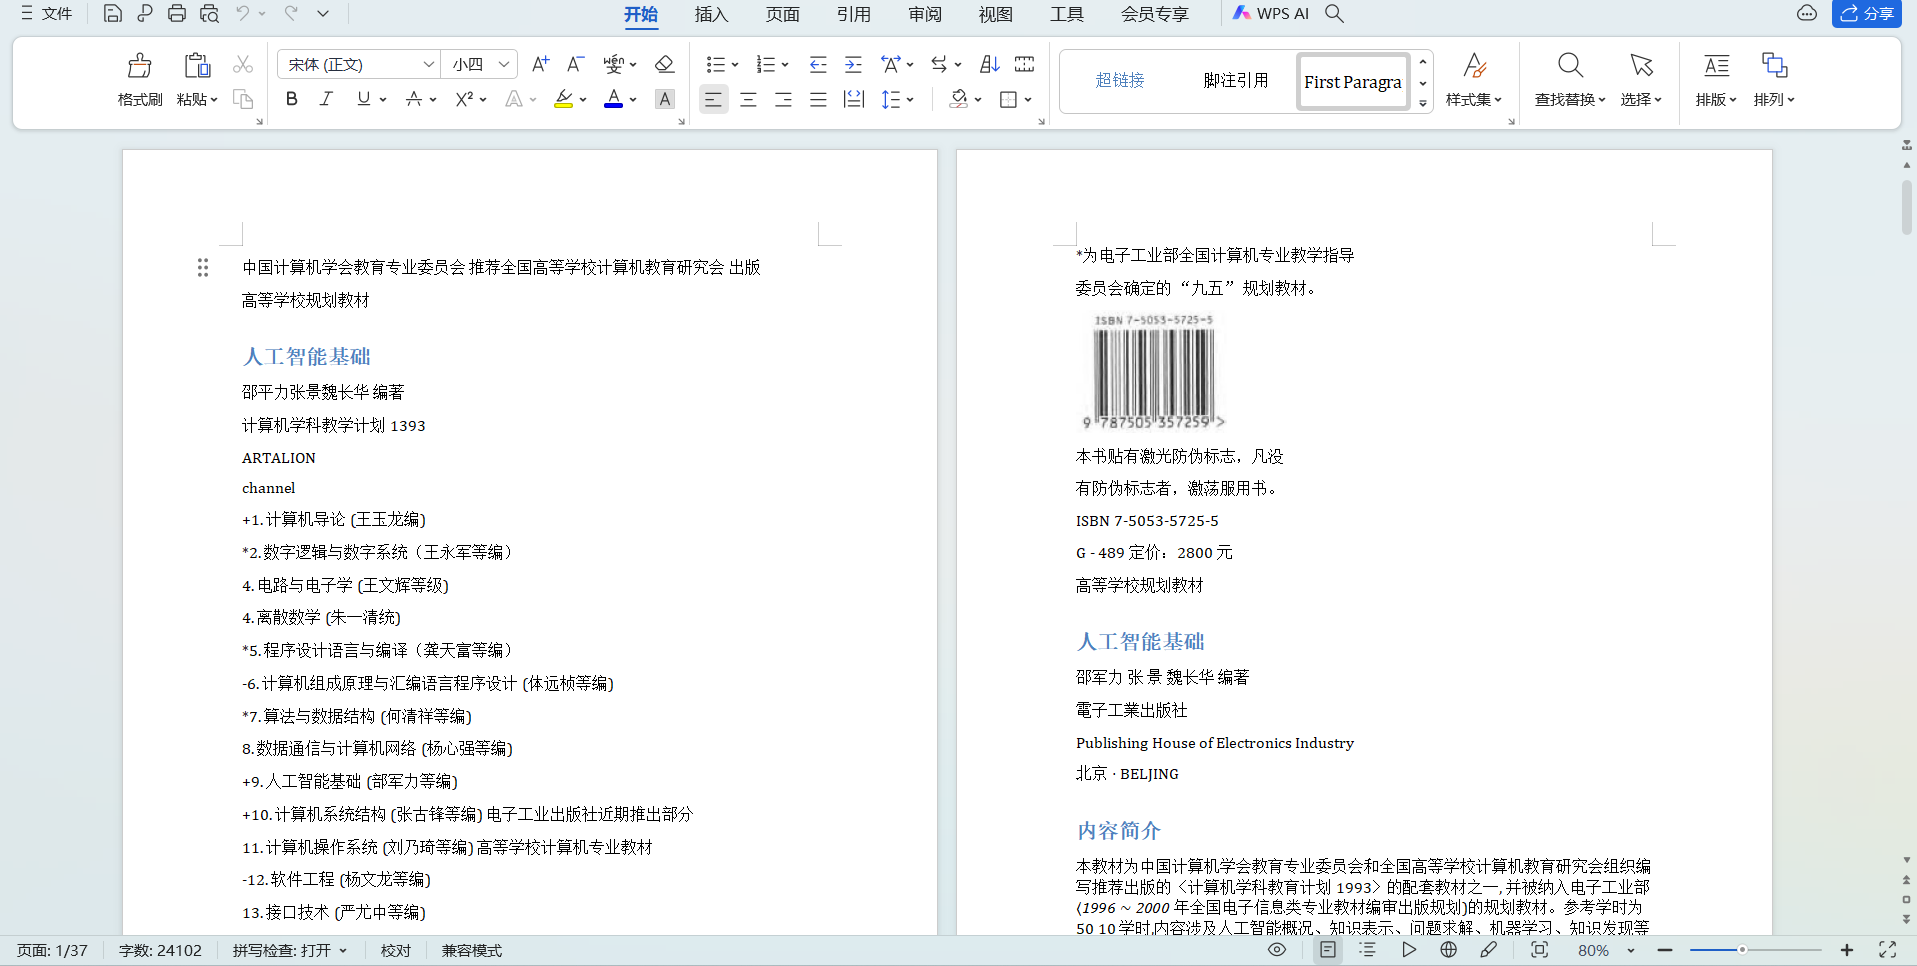Click the Format Painter (格式刷) icon
The height and width of the screenshot is (966, 1917).
pyautogui.click(x=140, y=66)
